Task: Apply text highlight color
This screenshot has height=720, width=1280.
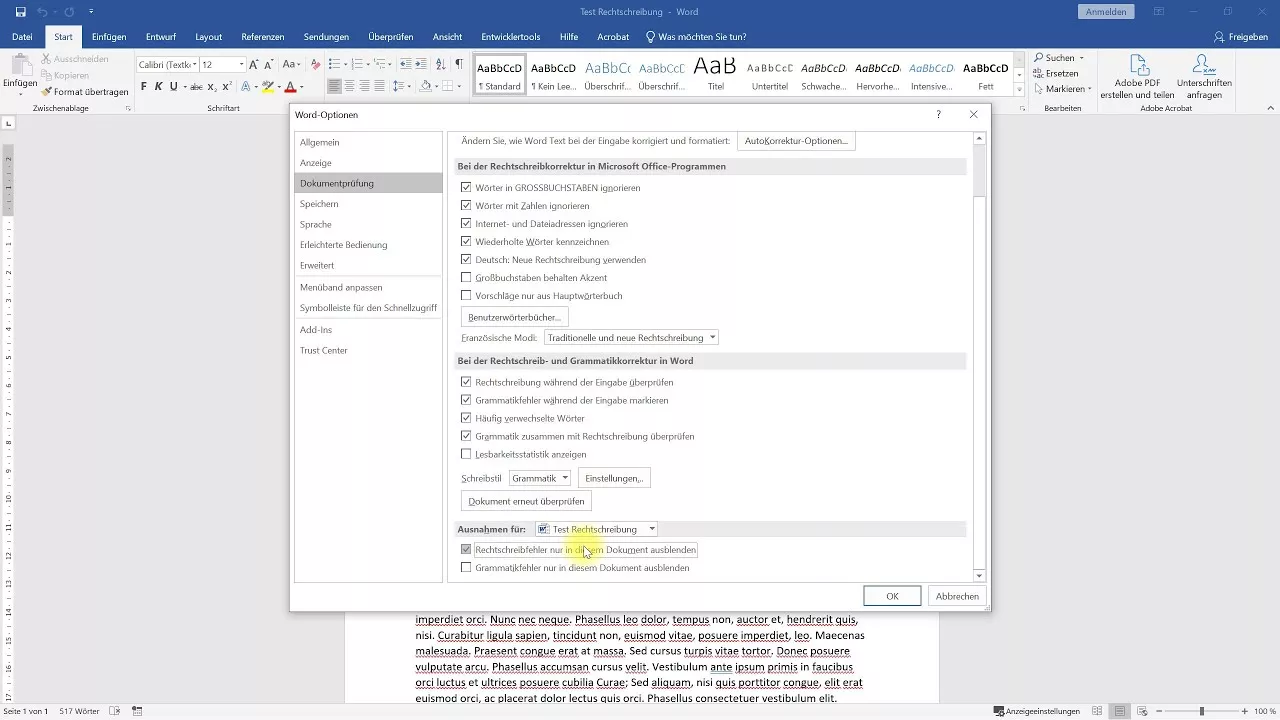Action: click(x=268, y=87)
